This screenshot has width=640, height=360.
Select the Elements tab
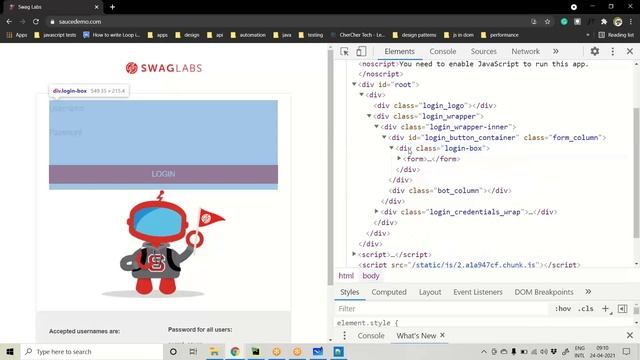(399, 51)
